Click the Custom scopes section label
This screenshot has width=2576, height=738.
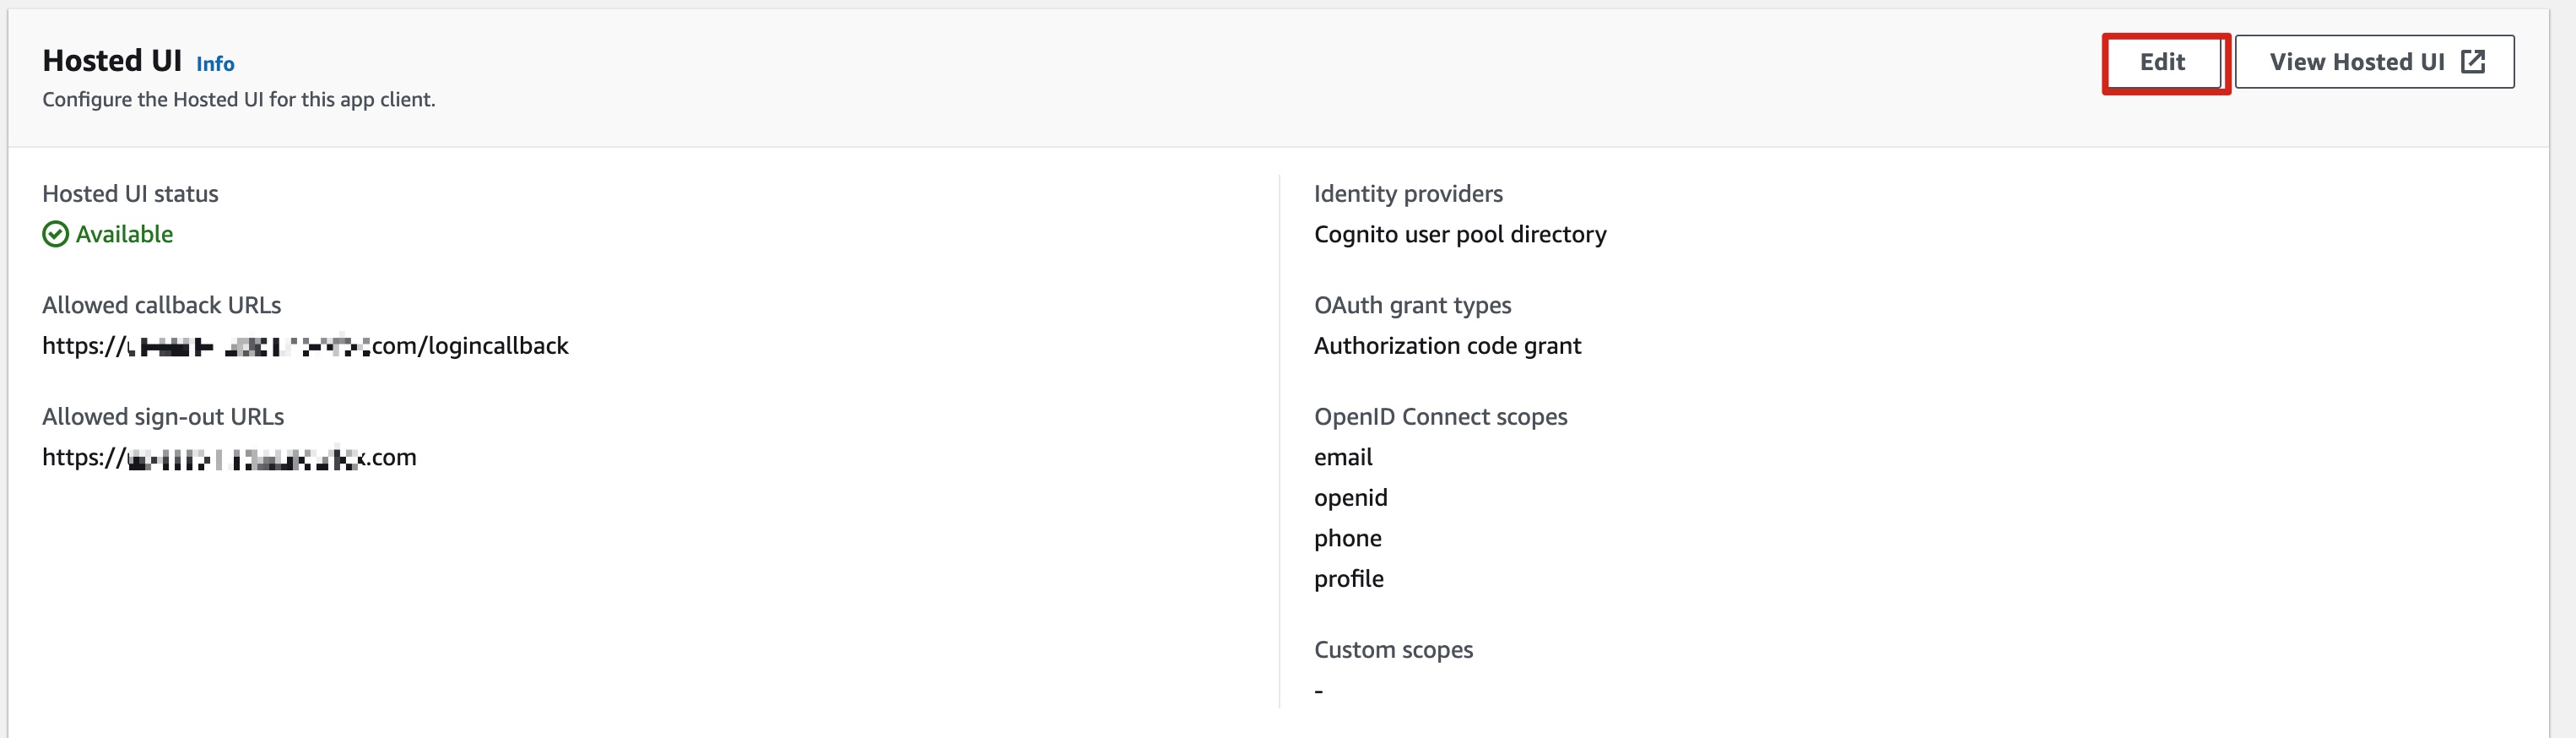[1394, 649]
